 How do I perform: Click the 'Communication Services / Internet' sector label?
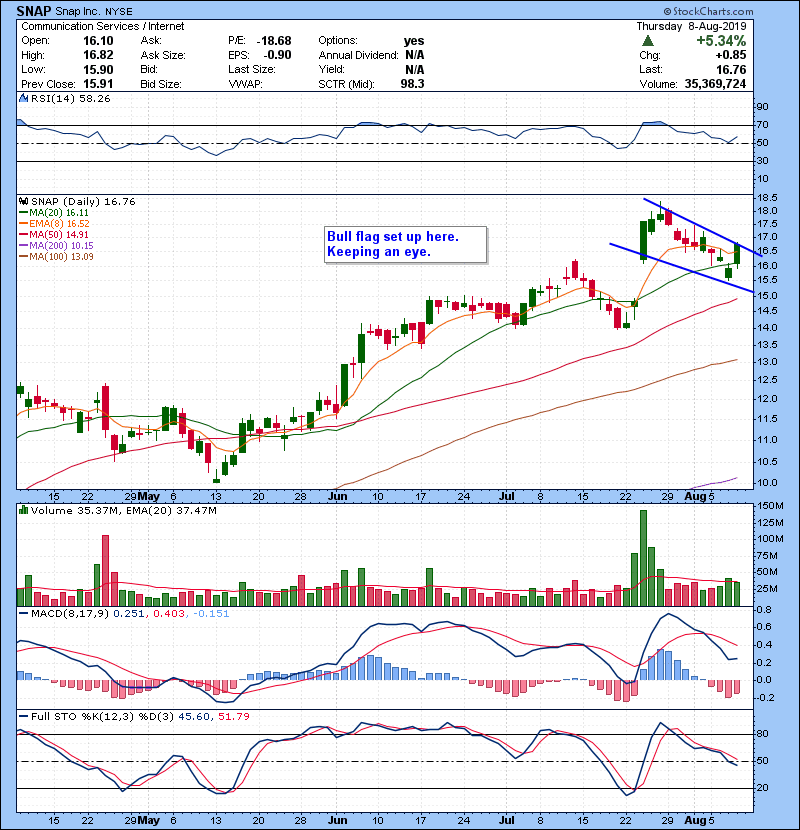click(103, 26)
